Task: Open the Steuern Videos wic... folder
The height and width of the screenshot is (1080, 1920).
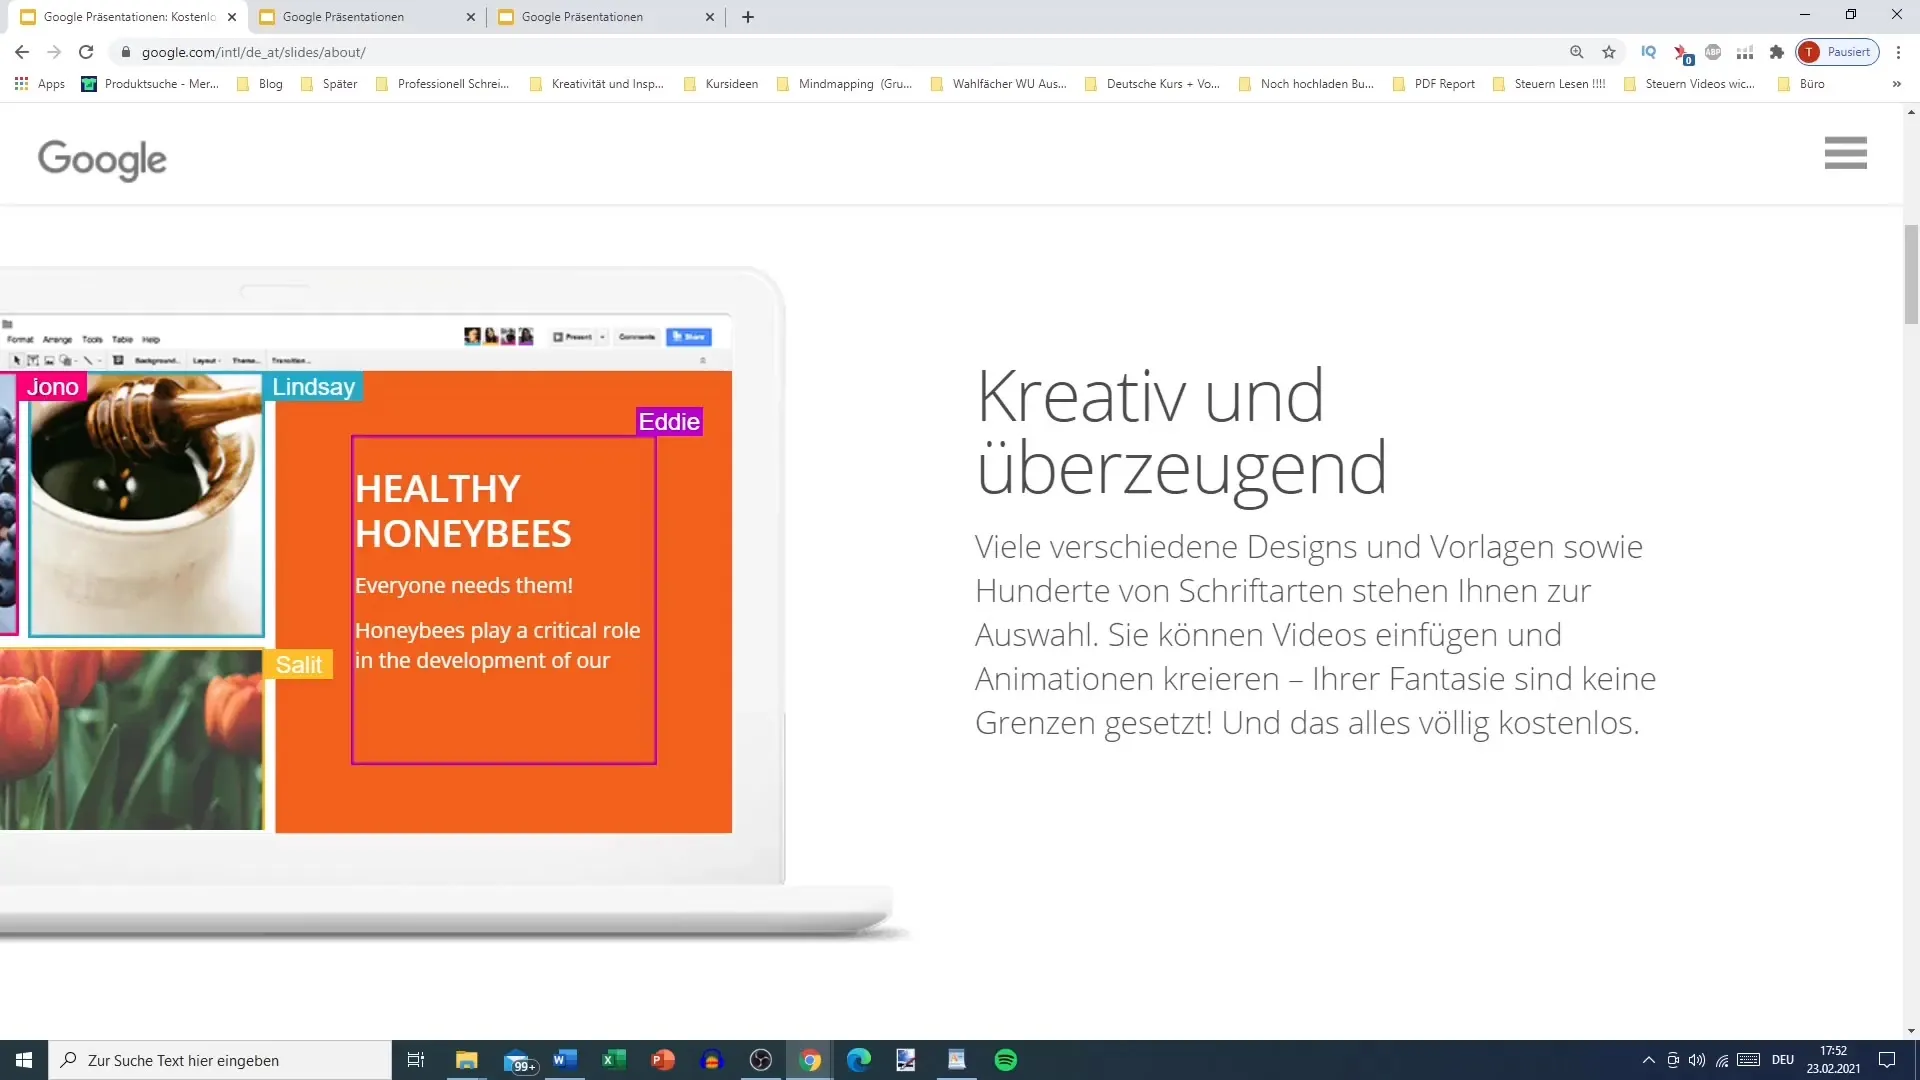Action: pos(1690,84)
